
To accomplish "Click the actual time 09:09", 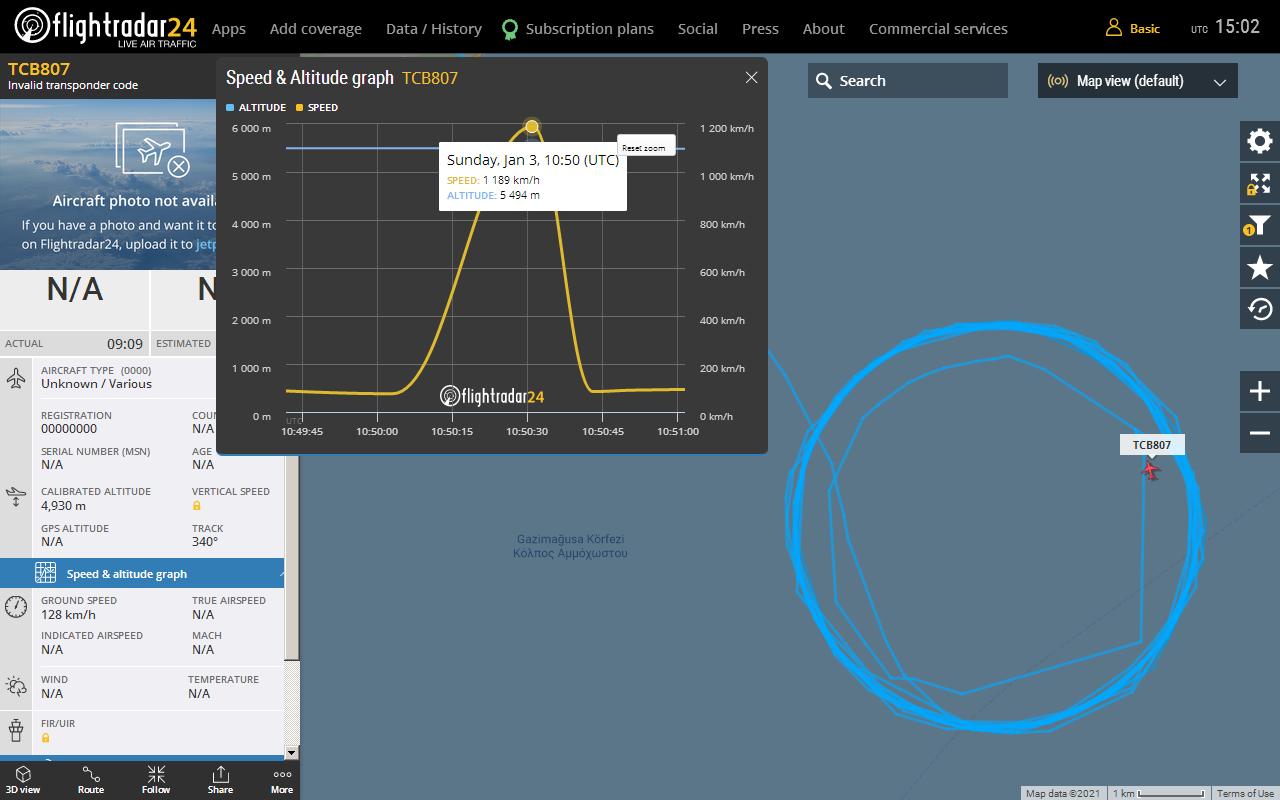I will coord(125,343).
